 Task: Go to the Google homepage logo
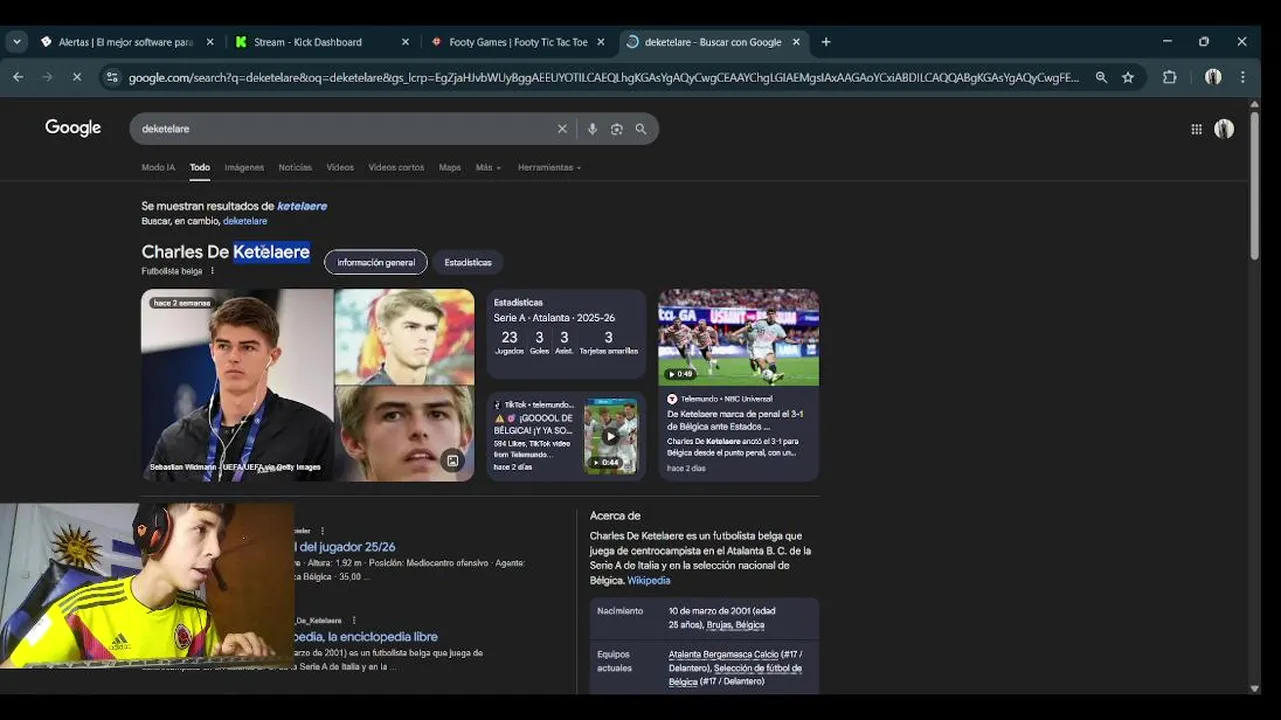click(x=73, y=128)
